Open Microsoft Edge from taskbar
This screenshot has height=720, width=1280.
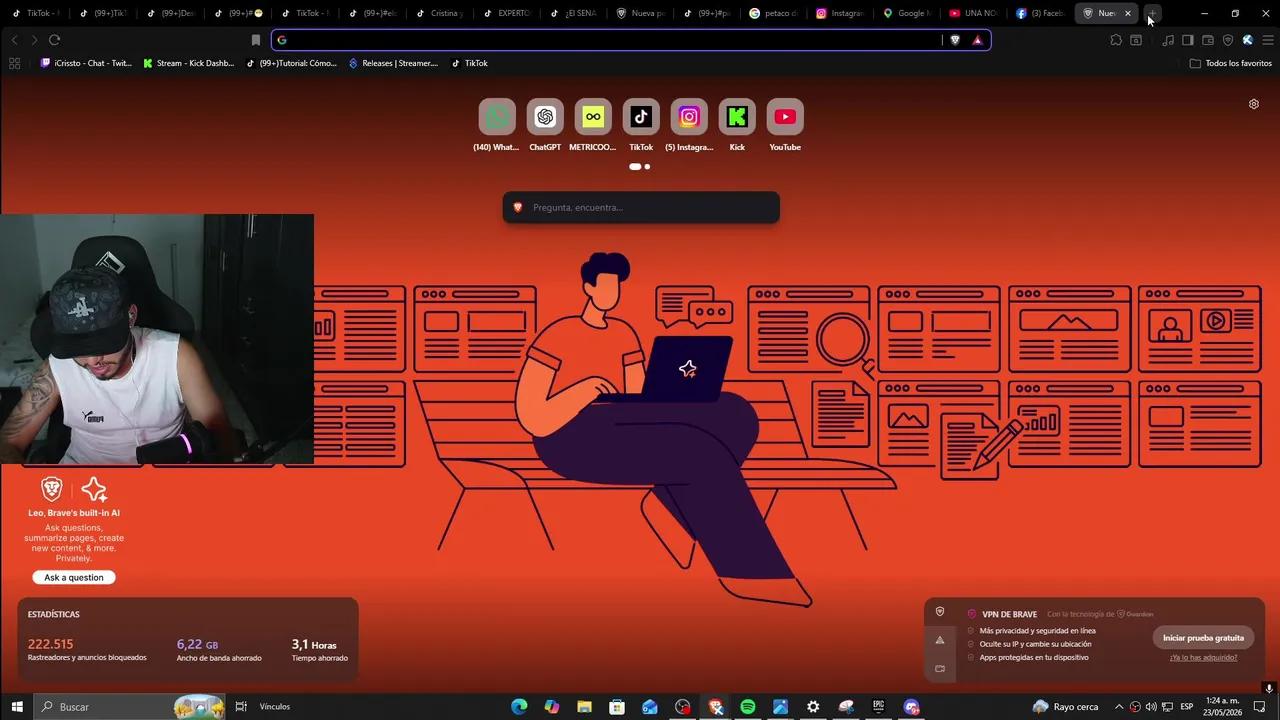519,707
